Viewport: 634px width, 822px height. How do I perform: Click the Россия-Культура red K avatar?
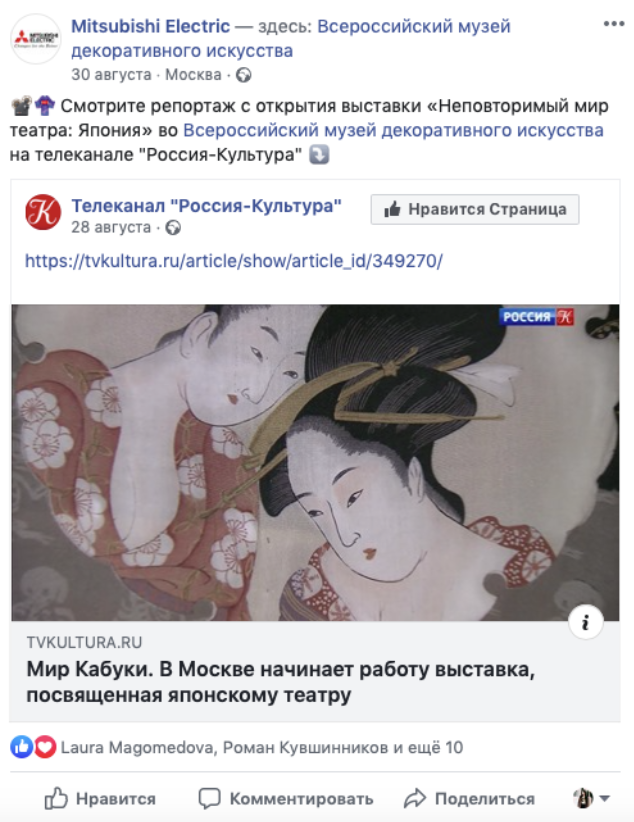(x=43, y=212)
